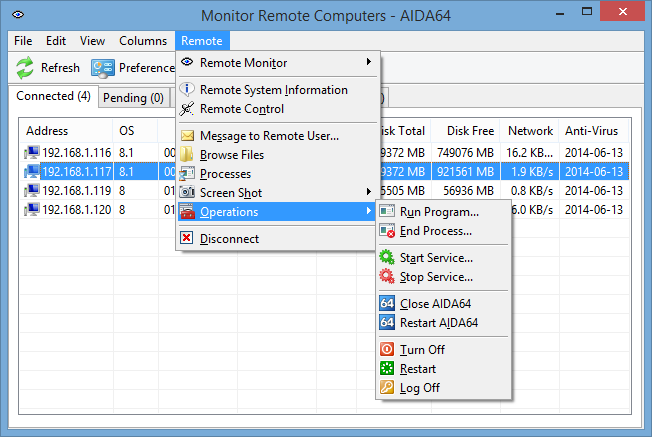The image size is (652, 437).
Task: Select Restart AIDA64 from submenu
Action: (439, 323)
